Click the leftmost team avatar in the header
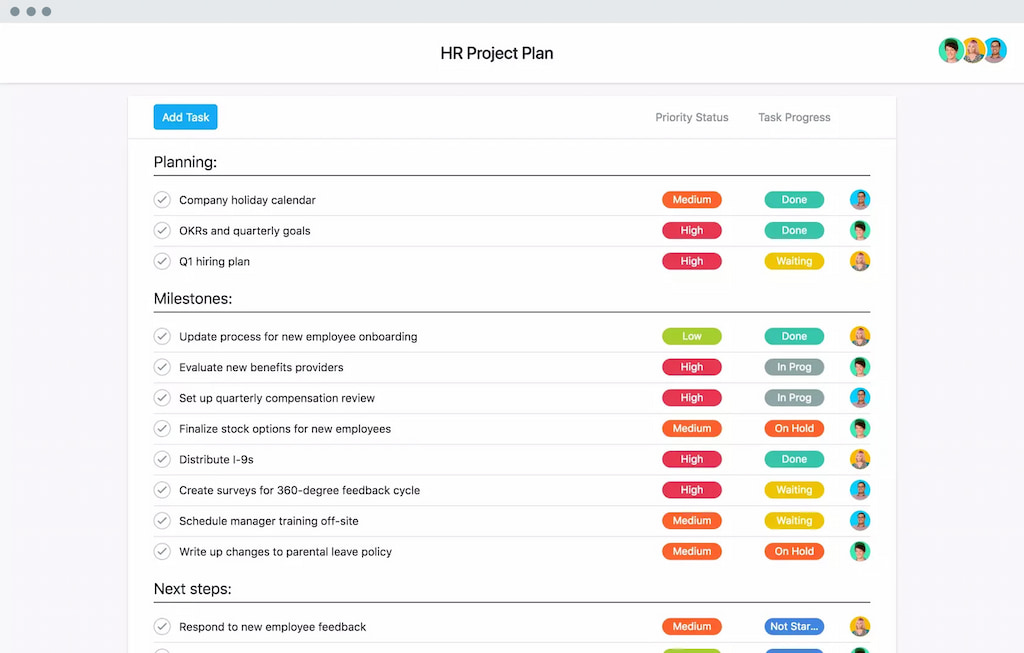Screen dimensions: 1024x653 coord(951,49)
